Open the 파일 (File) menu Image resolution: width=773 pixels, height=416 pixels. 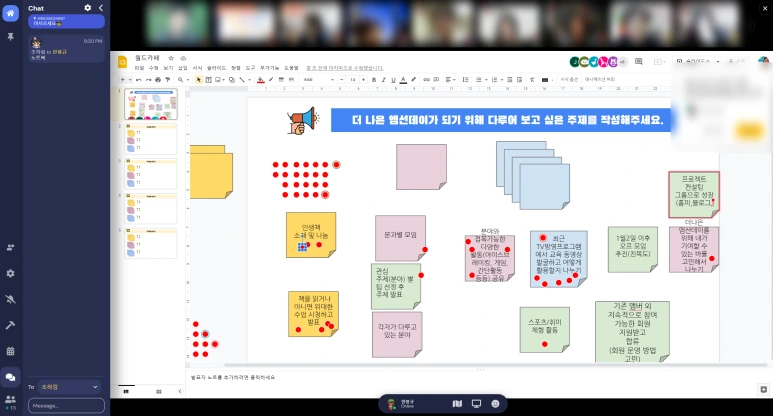(140, 68)
